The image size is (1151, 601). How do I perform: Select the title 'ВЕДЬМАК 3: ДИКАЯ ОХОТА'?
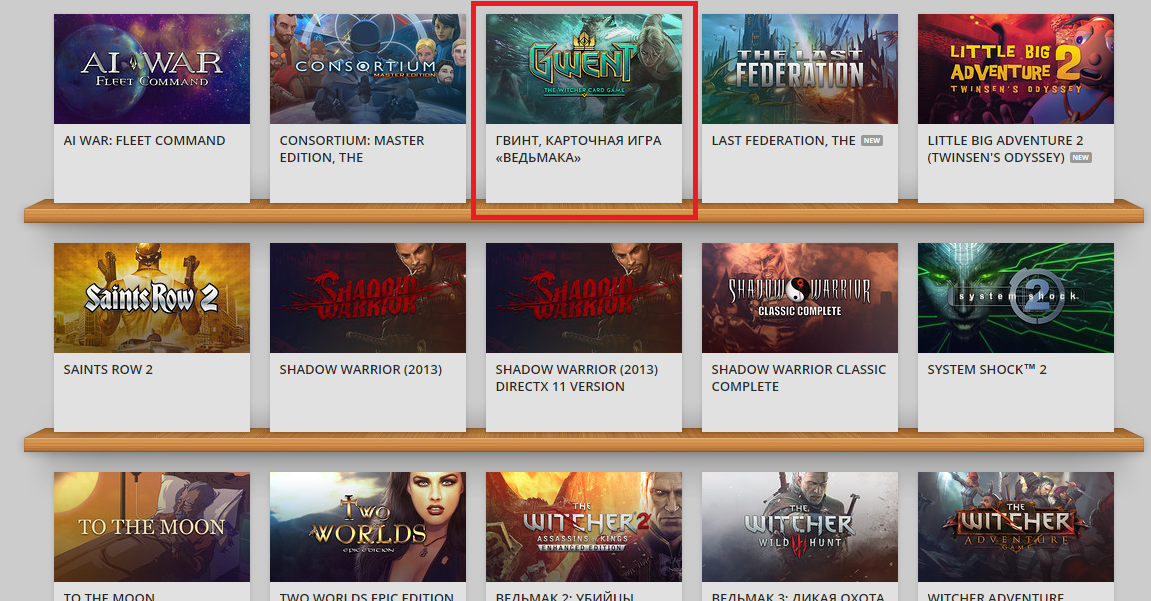pos(798,596)
